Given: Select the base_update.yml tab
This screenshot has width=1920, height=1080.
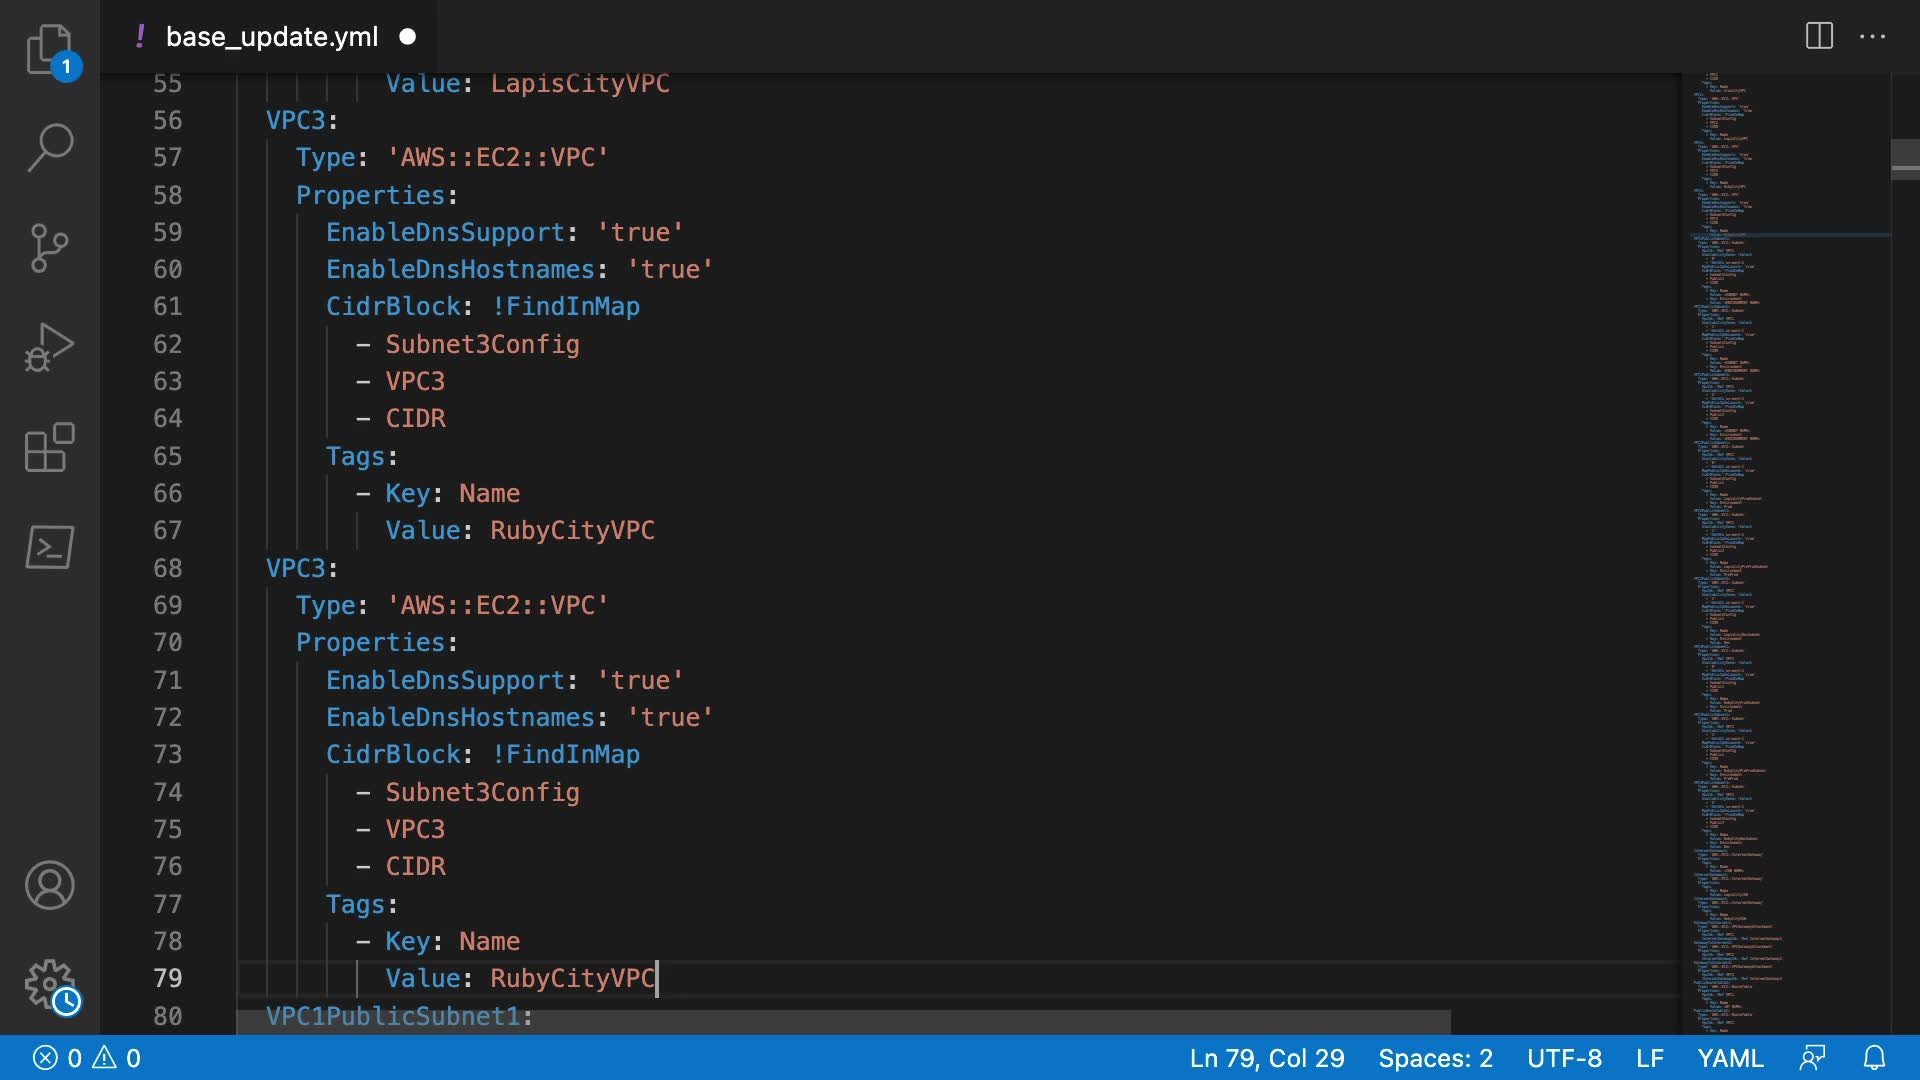Looking at the screenshot, I should coord(271,37).
